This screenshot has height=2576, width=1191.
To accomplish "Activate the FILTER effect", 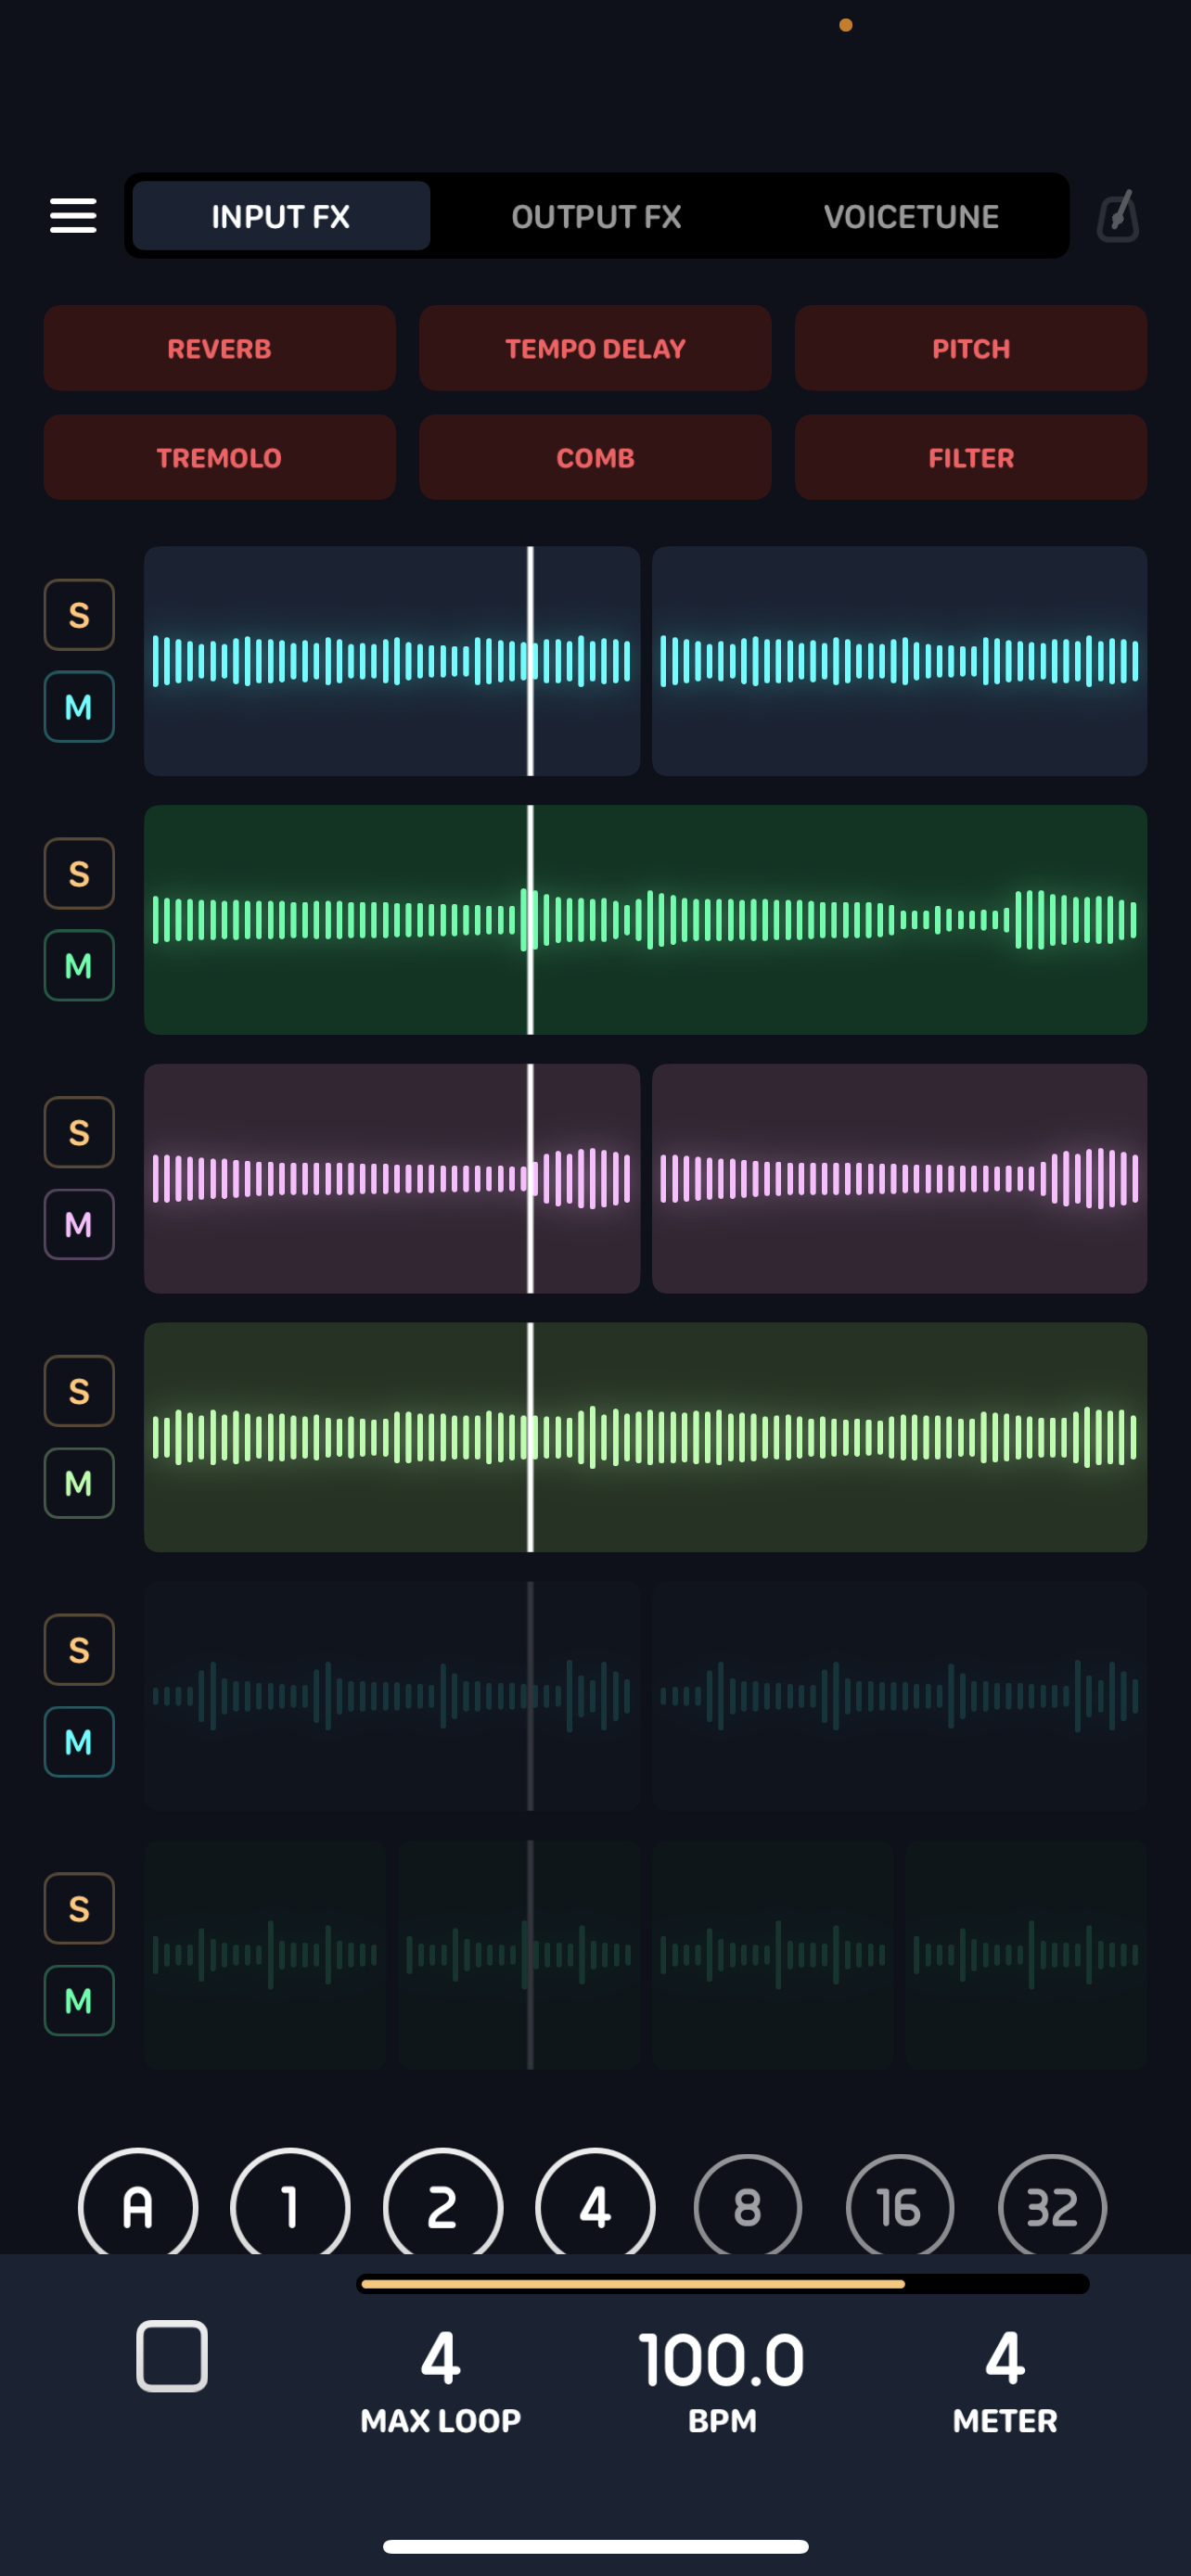I will point(971,457).
